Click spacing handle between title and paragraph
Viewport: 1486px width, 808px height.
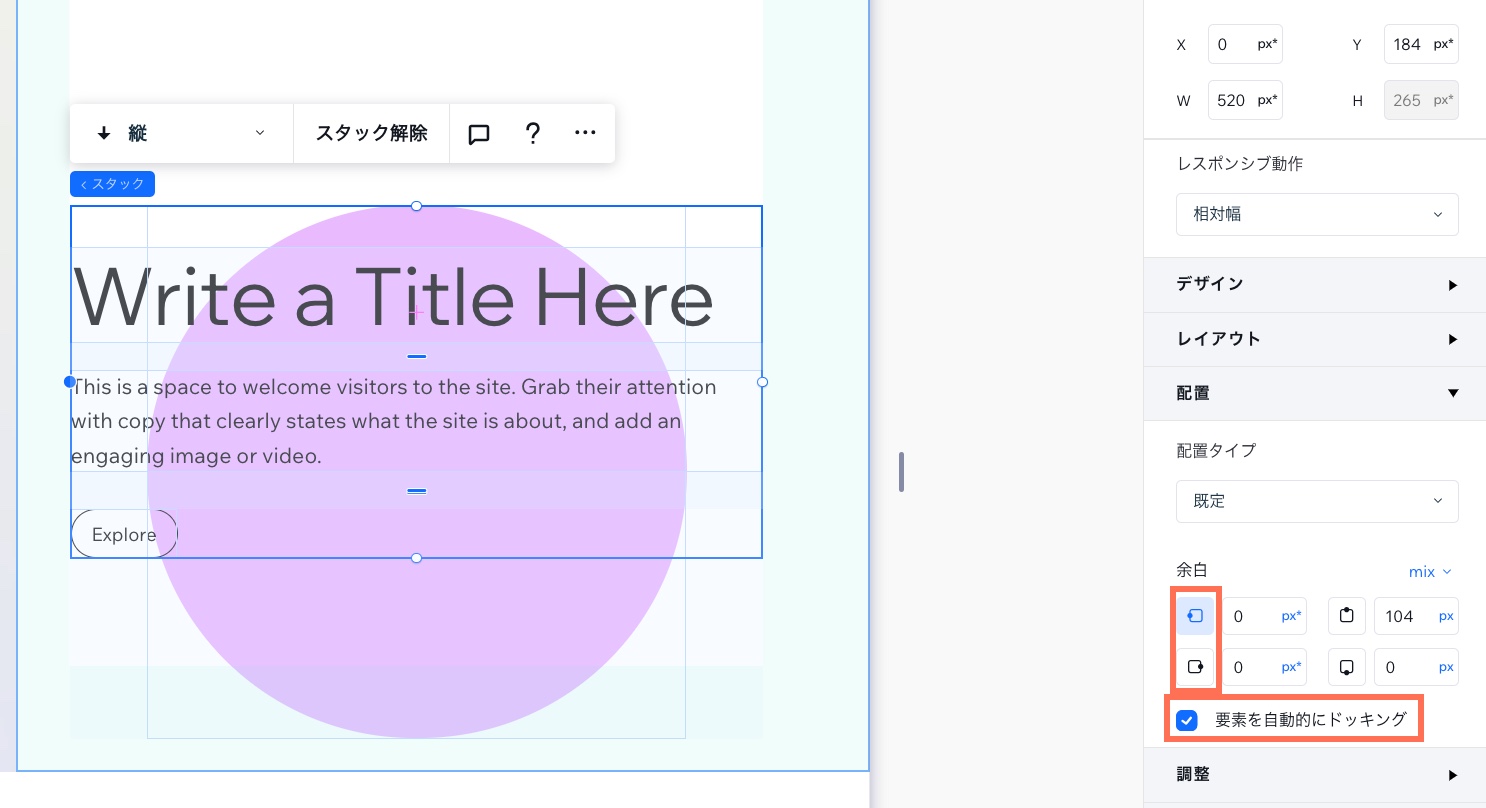[x=416, y=357]
